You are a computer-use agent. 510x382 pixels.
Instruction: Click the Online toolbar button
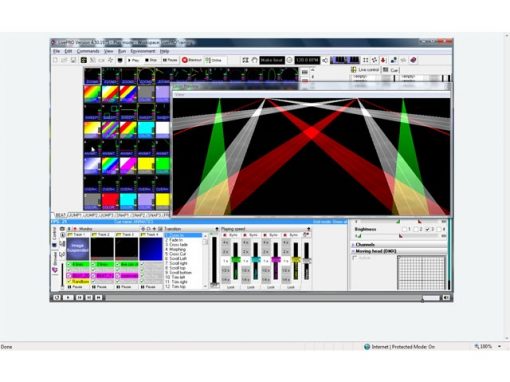click(214, 60)
